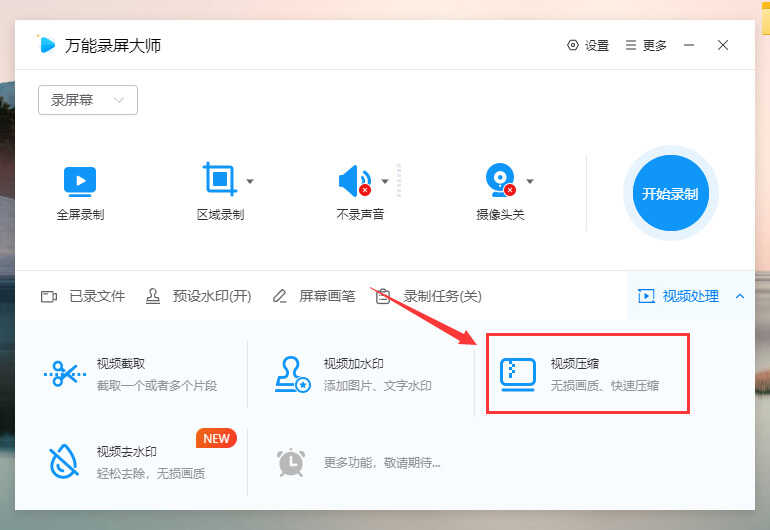Adjust the audio volume level bar
Viewport: 770px width, 530px height.
(399, 181)
